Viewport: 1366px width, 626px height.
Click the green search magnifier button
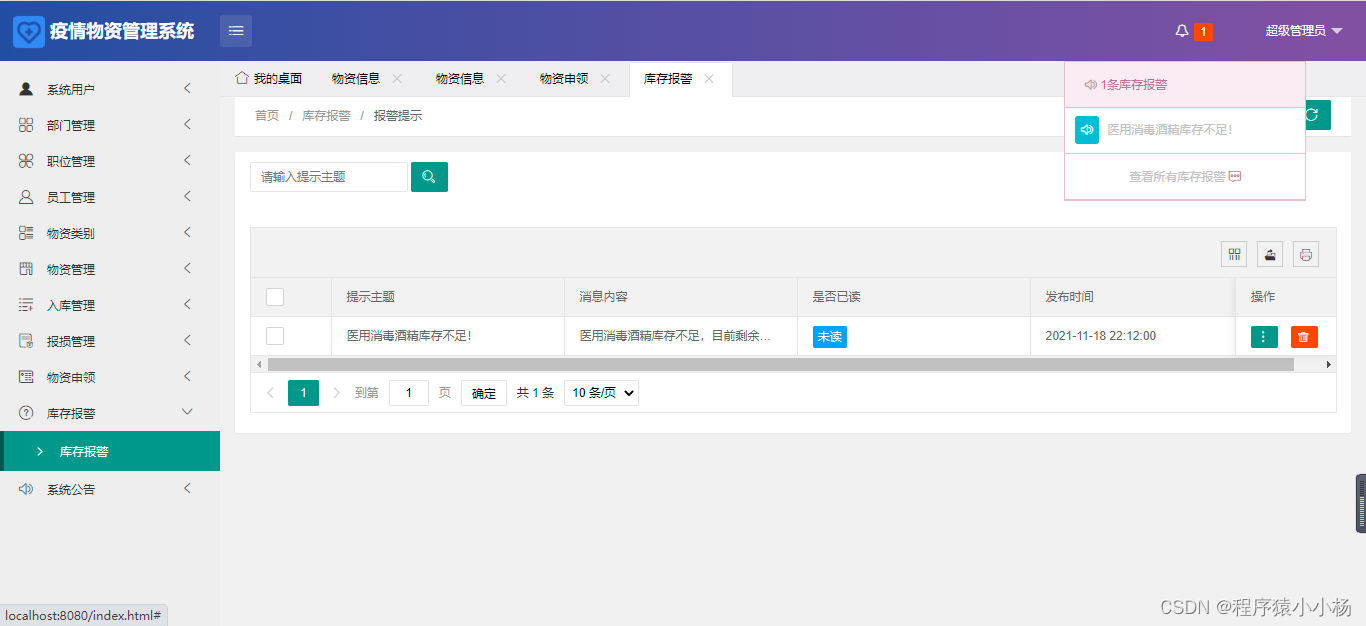429,177
